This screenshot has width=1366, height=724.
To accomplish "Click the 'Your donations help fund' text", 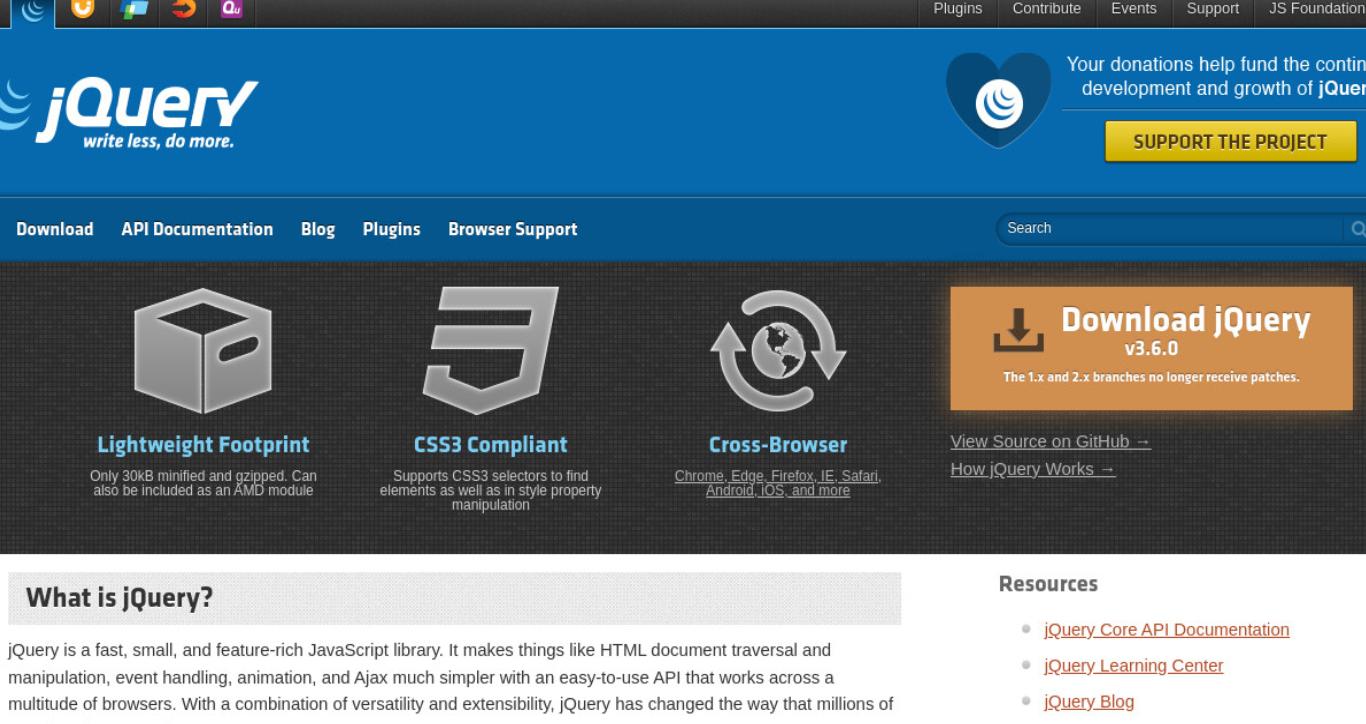I will (x=1215, y=76).
